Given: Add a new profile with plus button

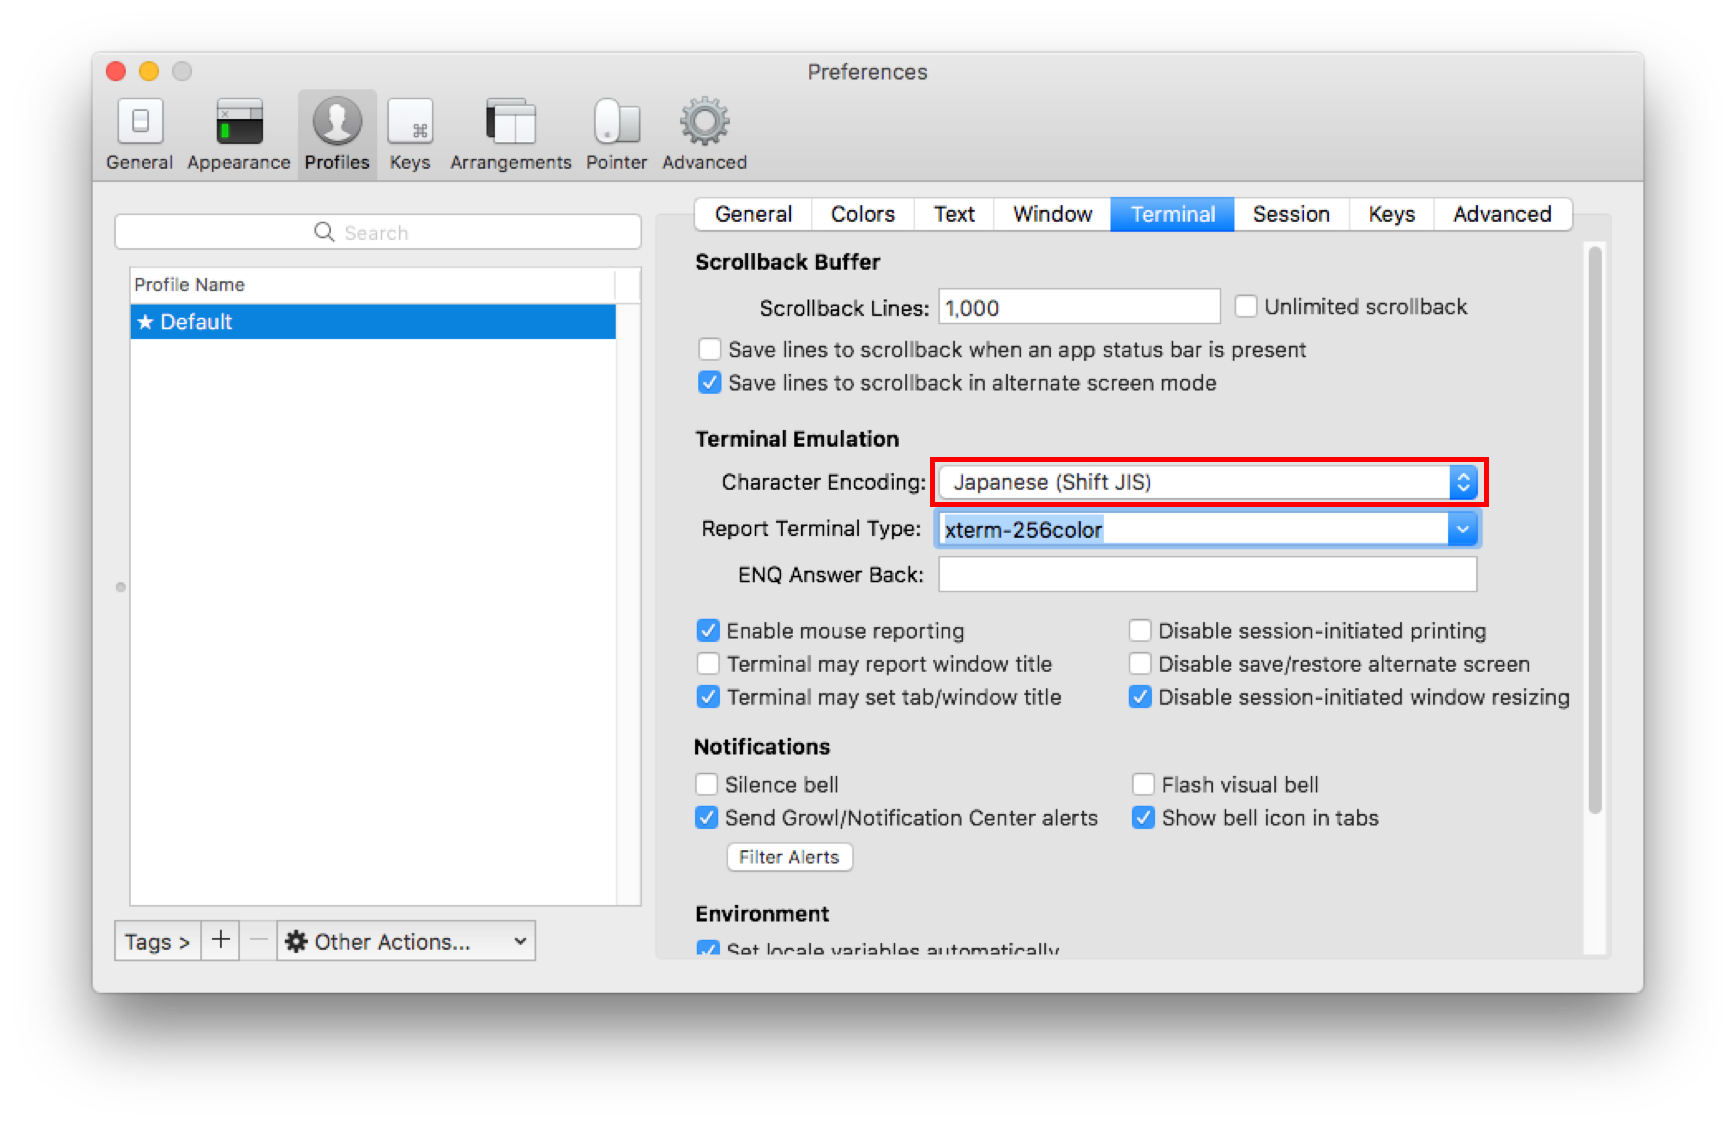Looking at the screenshot, I should point(220,940).
